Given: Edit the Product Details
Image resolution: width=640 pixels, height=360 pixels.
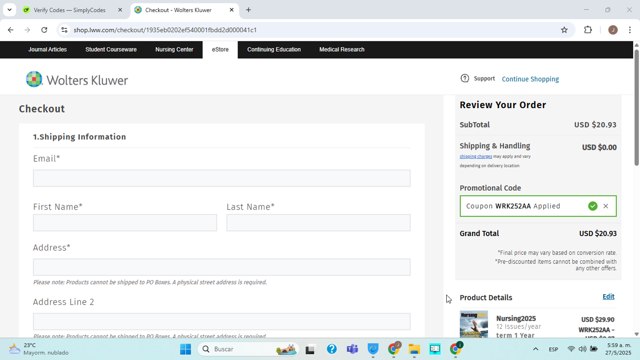Looking at the screenshot, I should (608, 297).
